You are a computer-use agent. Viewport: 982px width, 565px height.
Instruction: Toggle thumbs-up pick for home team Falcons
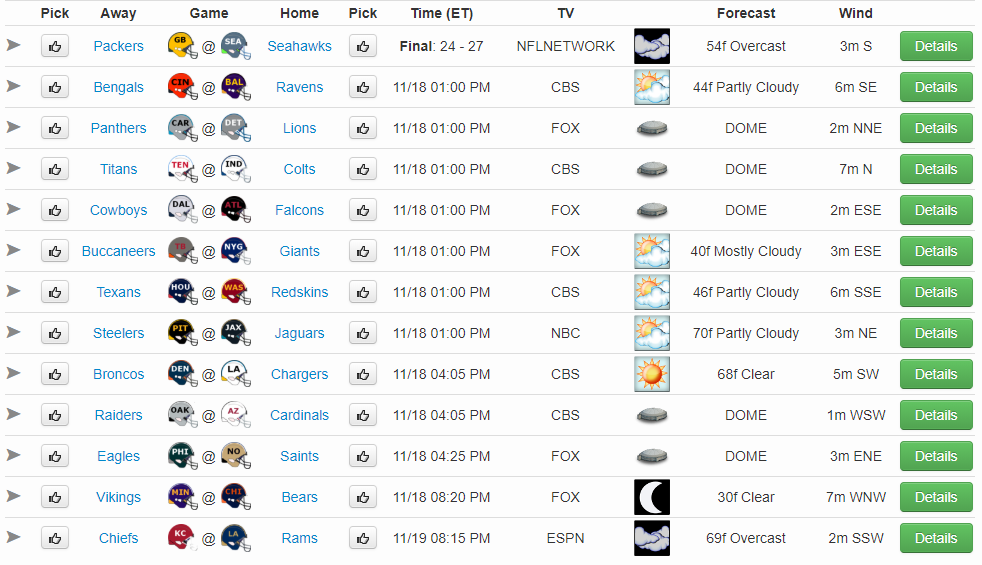[x=363, y=210]
